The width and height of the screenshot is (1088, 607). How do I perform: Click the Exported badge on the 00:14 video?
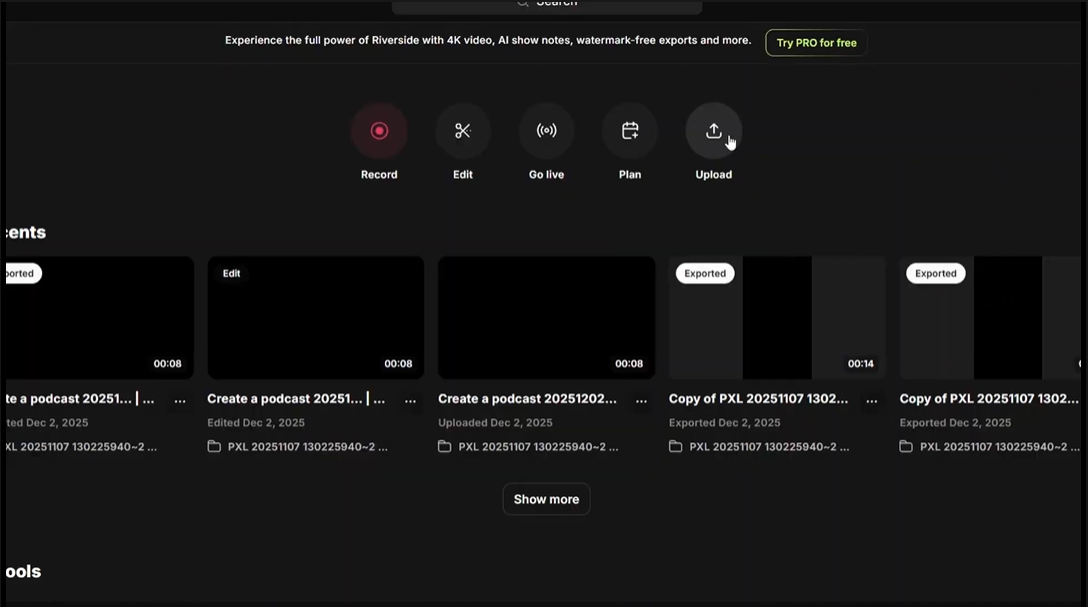705,273
